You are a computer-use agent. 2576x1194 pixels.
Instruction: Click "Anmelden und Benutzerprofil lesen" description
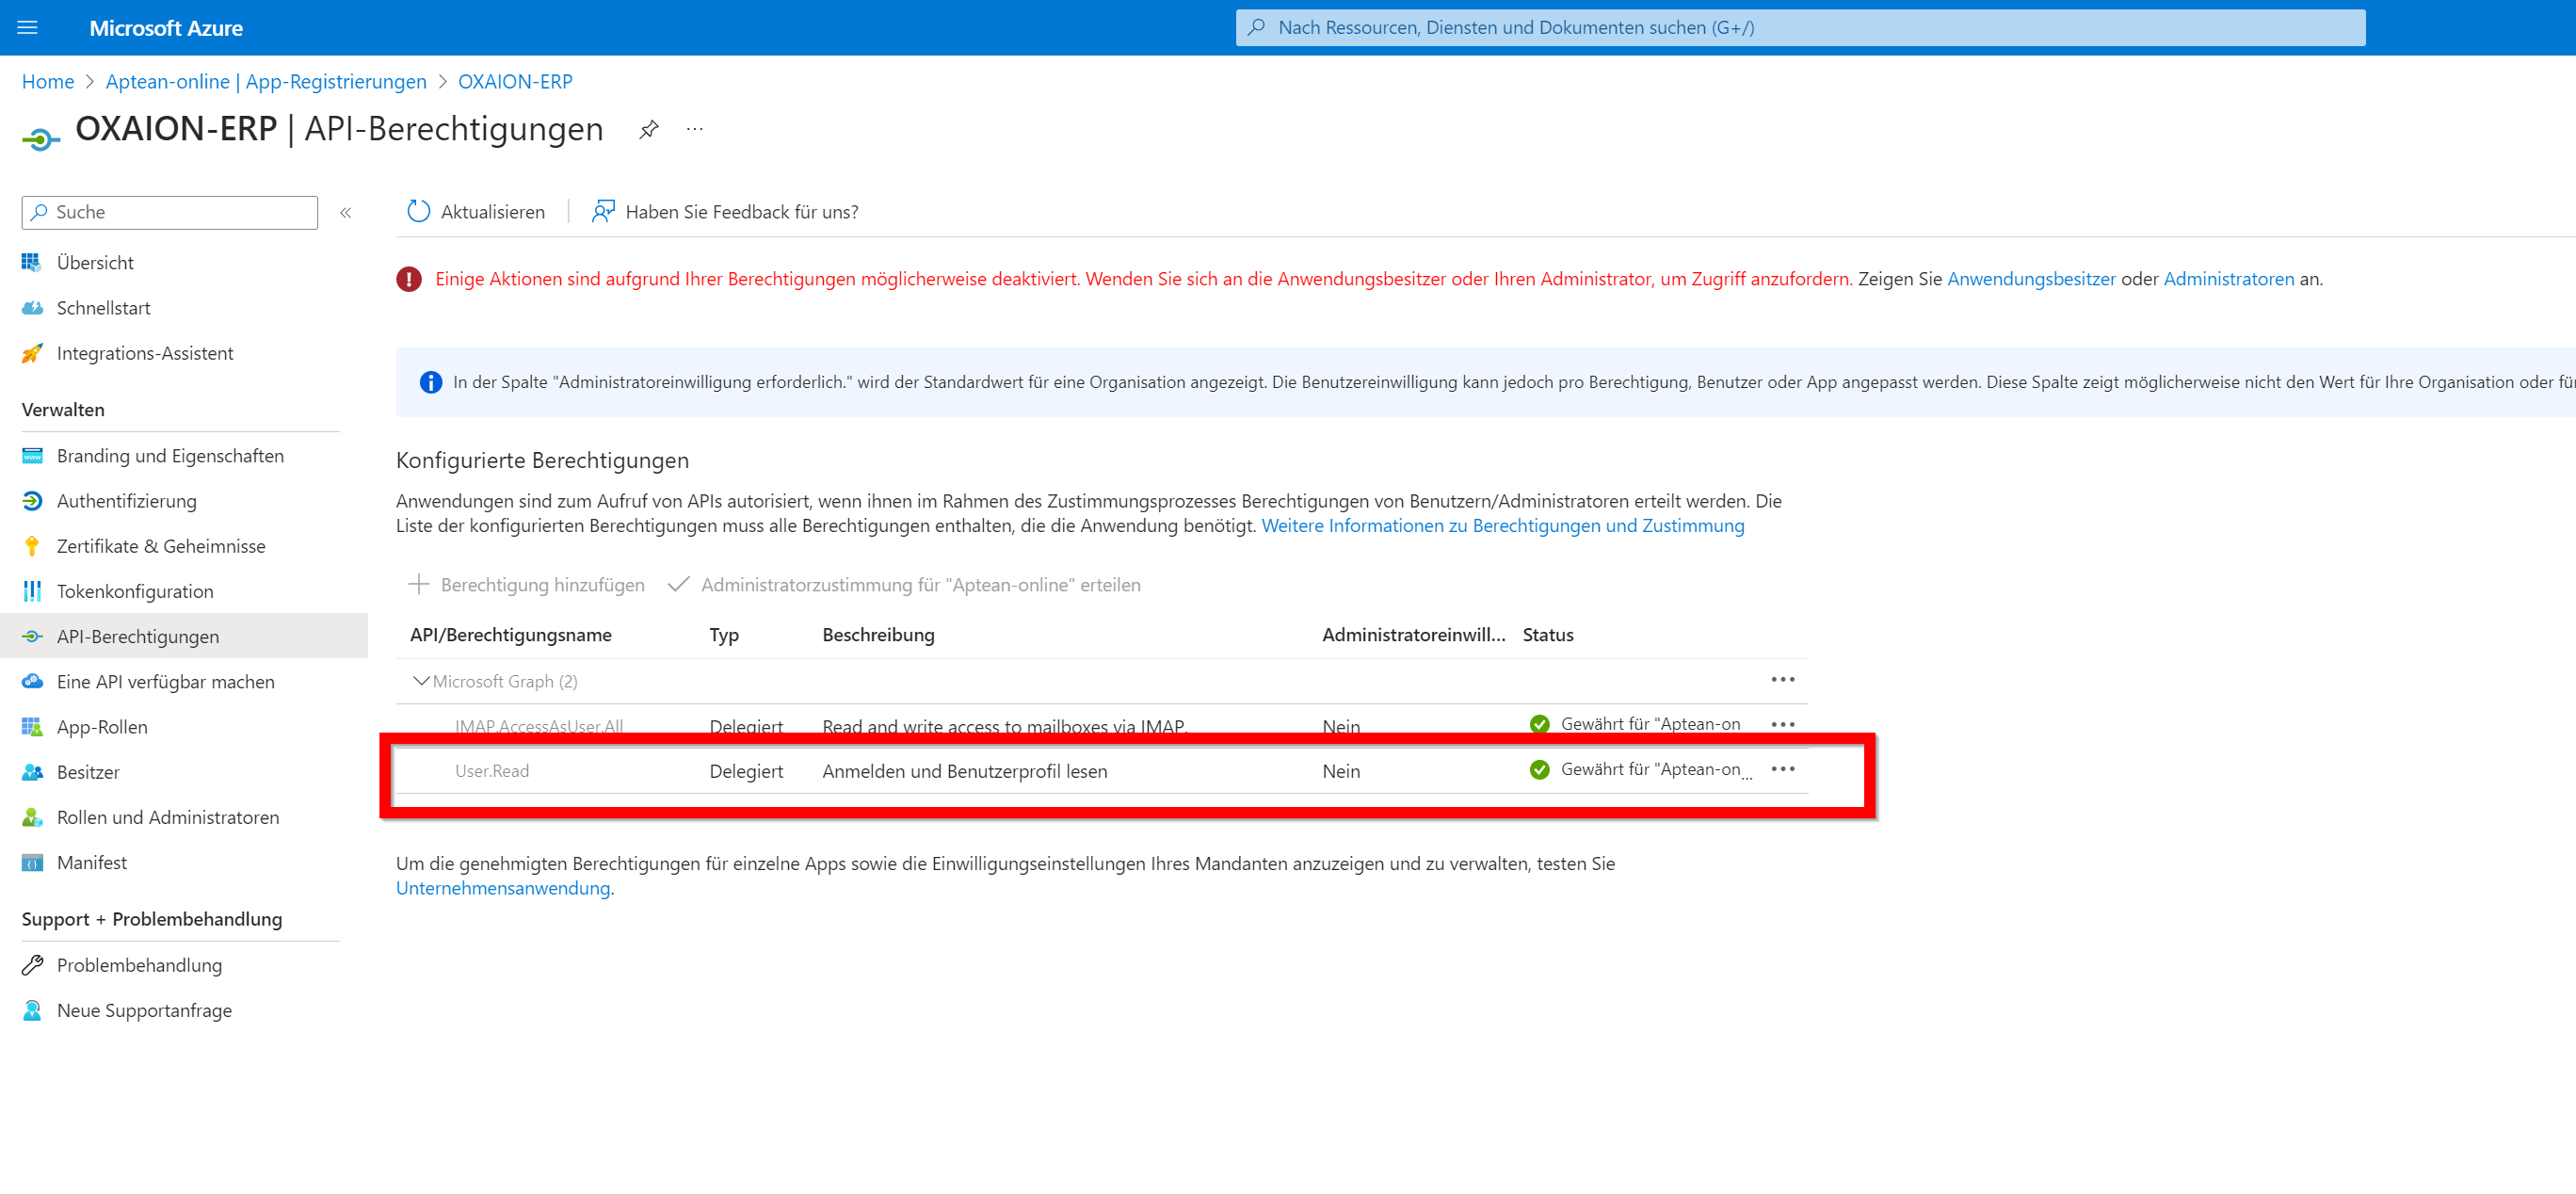(x=964, y=771)
